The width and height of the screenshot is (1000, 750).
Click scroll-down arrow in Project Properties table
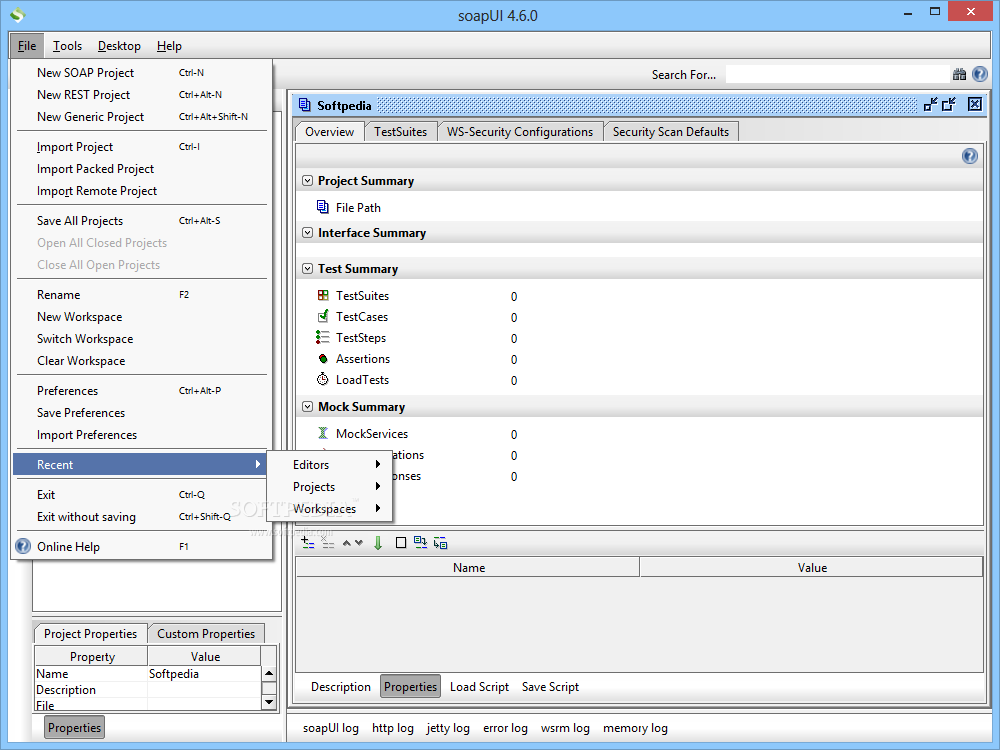(269, 702)
